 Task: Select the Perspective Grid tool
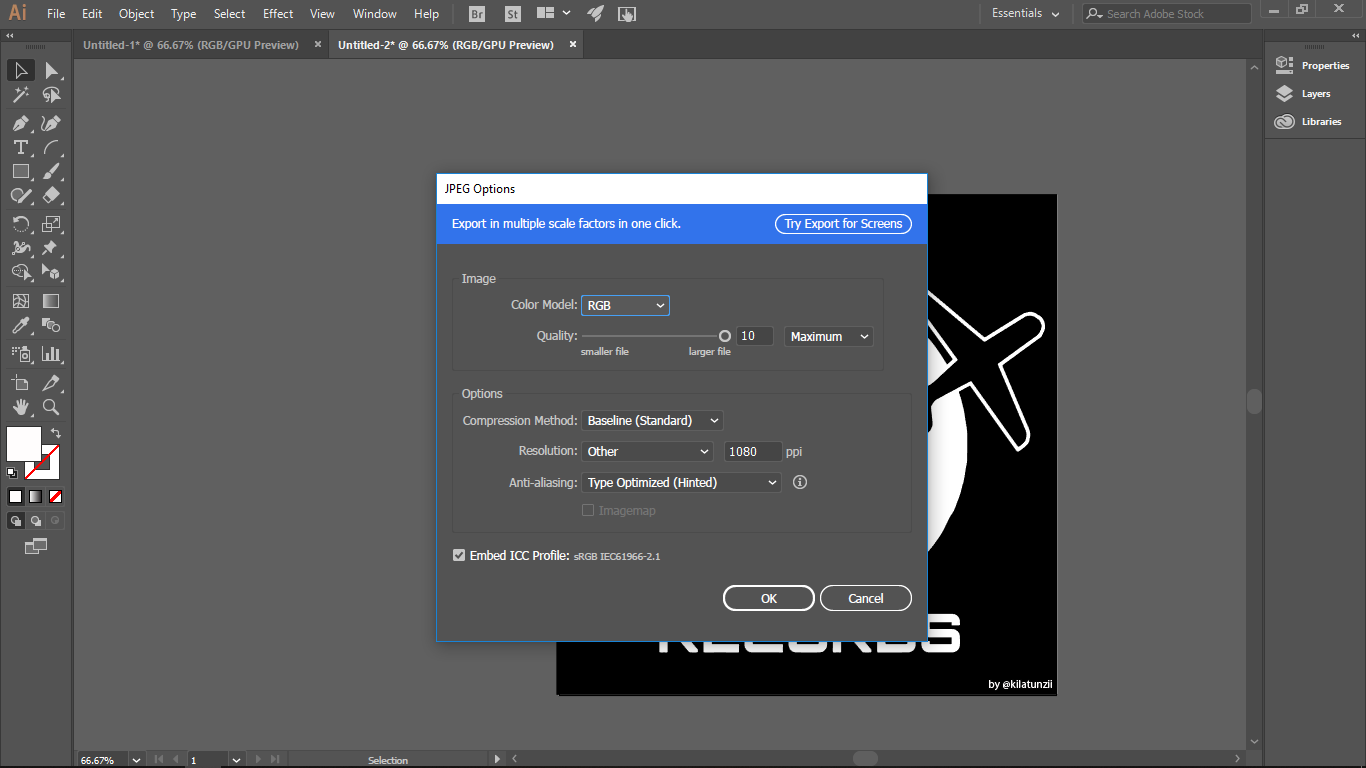(x=51, y=271)
